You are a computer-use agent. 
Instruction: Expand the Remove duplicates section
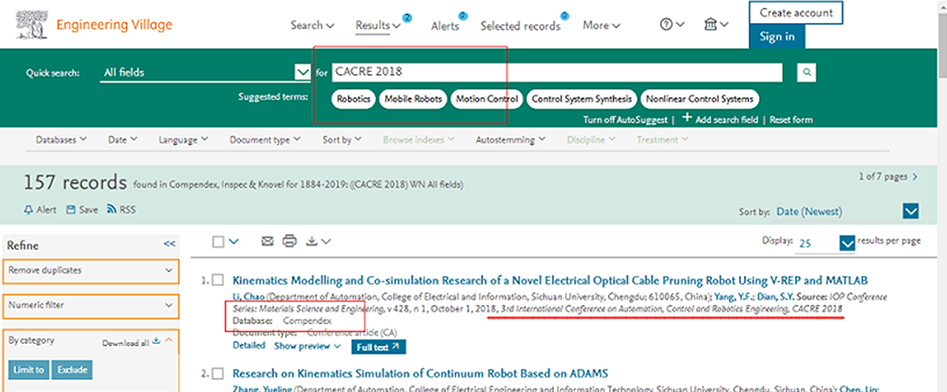[91, 271]
